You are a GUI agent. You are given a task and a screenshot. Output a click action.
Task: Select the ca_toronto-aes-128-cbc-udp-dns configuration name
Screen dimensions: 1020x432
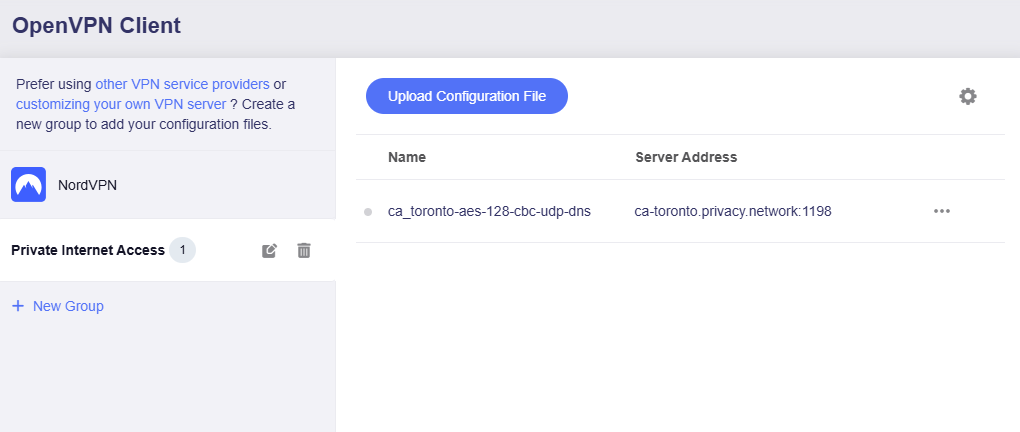[489, 211]
